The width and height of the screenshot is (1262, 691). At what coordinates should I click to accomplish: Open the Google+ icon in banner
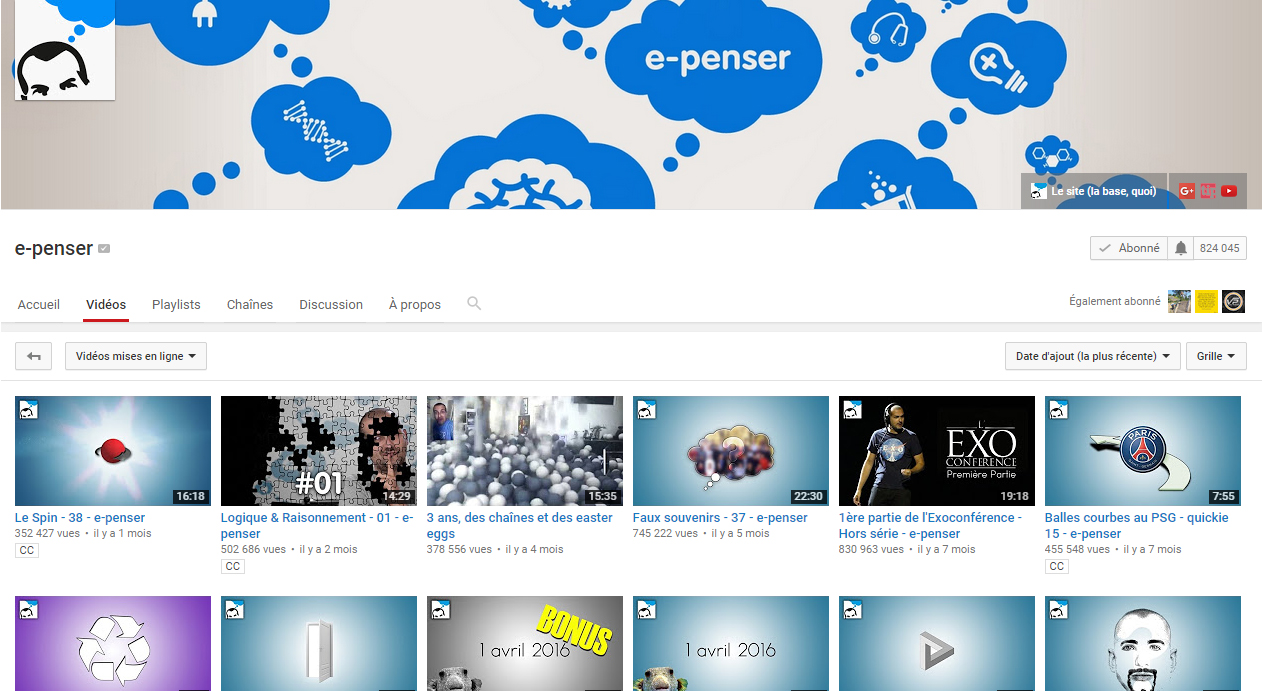[1187, 191]
